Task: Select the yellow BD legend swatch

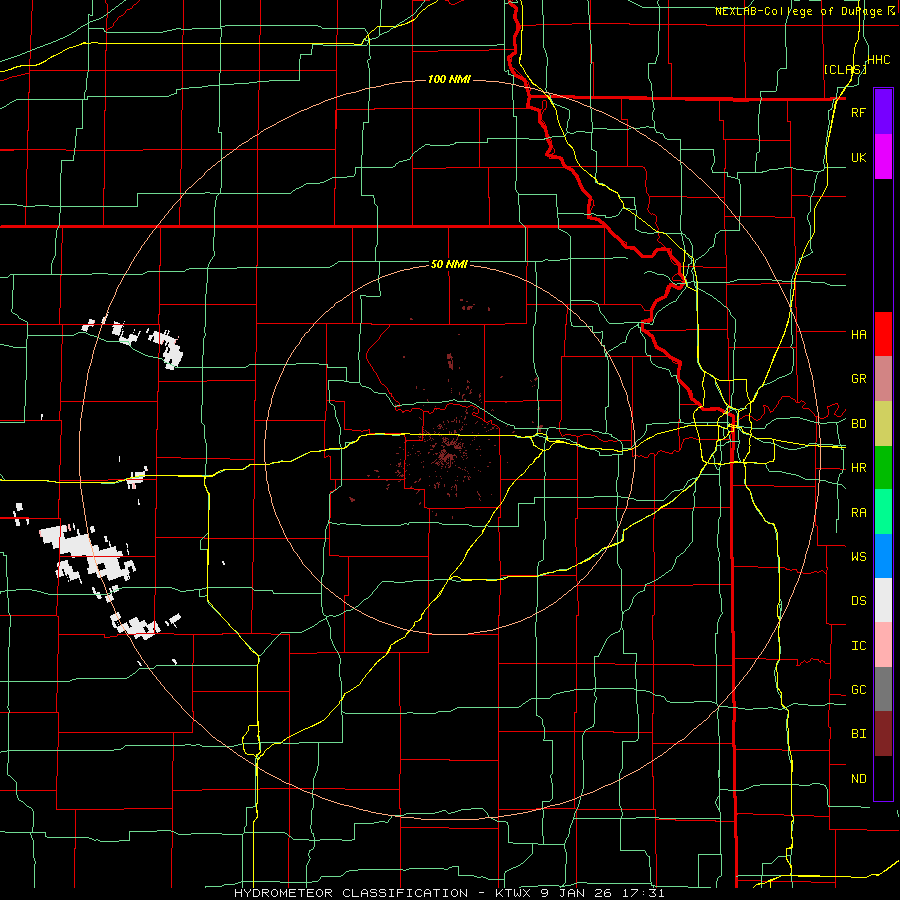Action: (883, 424)
